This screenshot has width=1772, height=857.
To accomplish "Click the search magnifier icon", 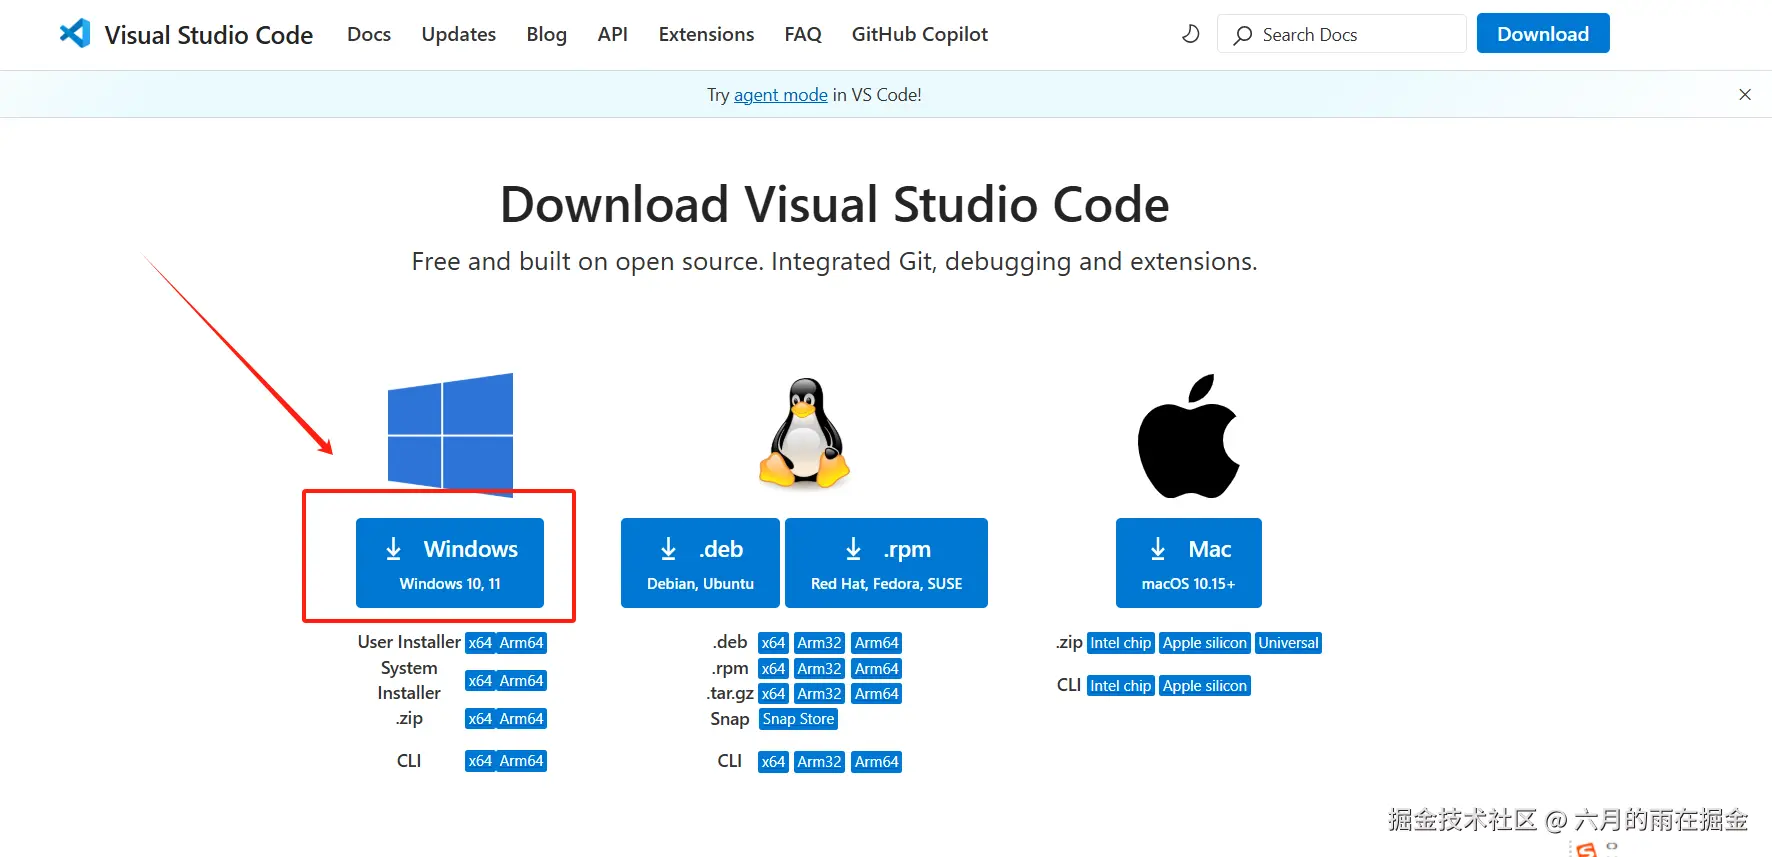I will [x=1242, y=35].
